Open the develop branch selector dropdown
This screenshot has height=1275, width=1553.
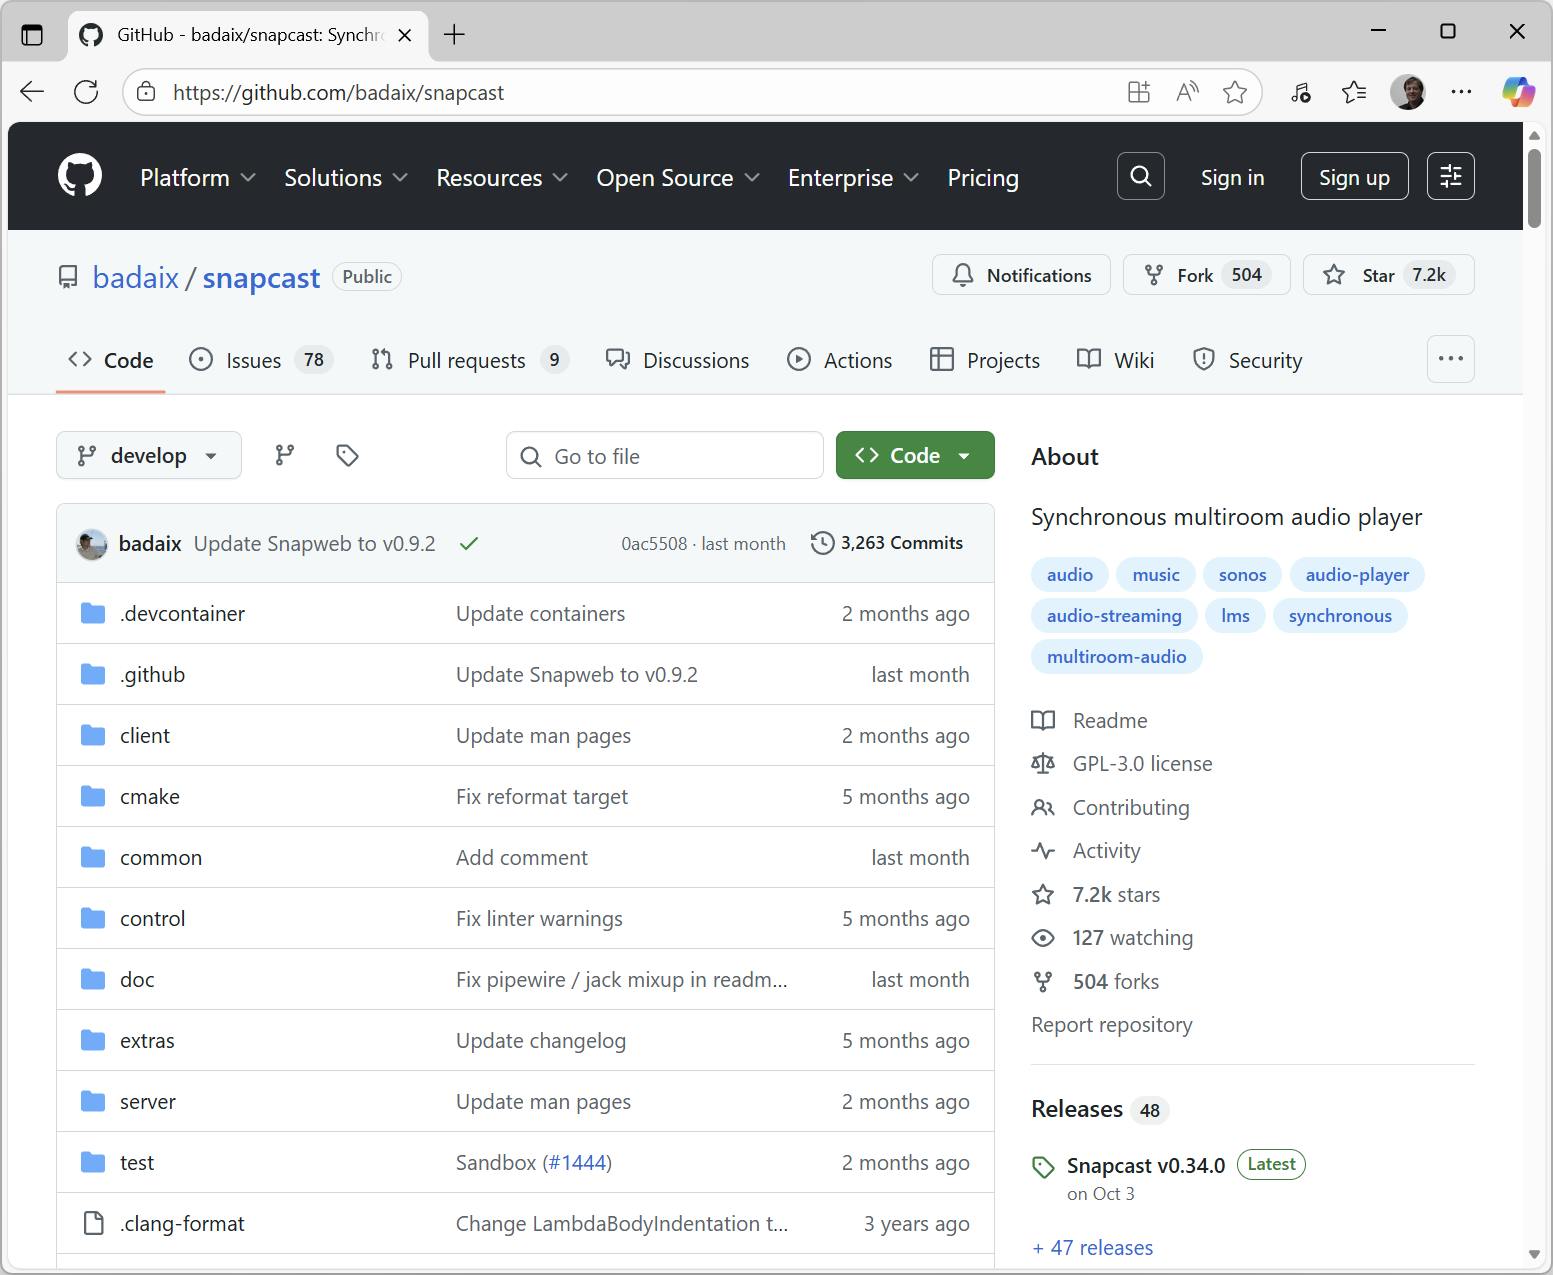coord(149,455)
